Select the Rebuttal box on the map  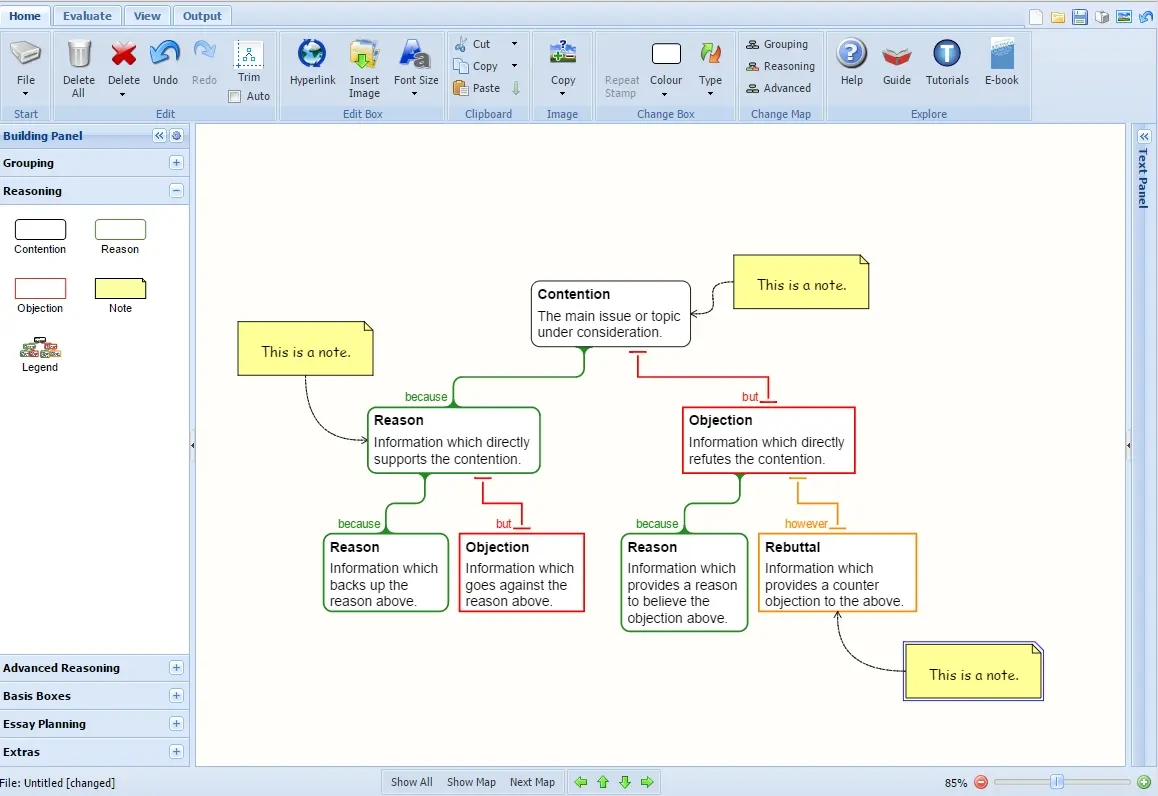(837, 573)
